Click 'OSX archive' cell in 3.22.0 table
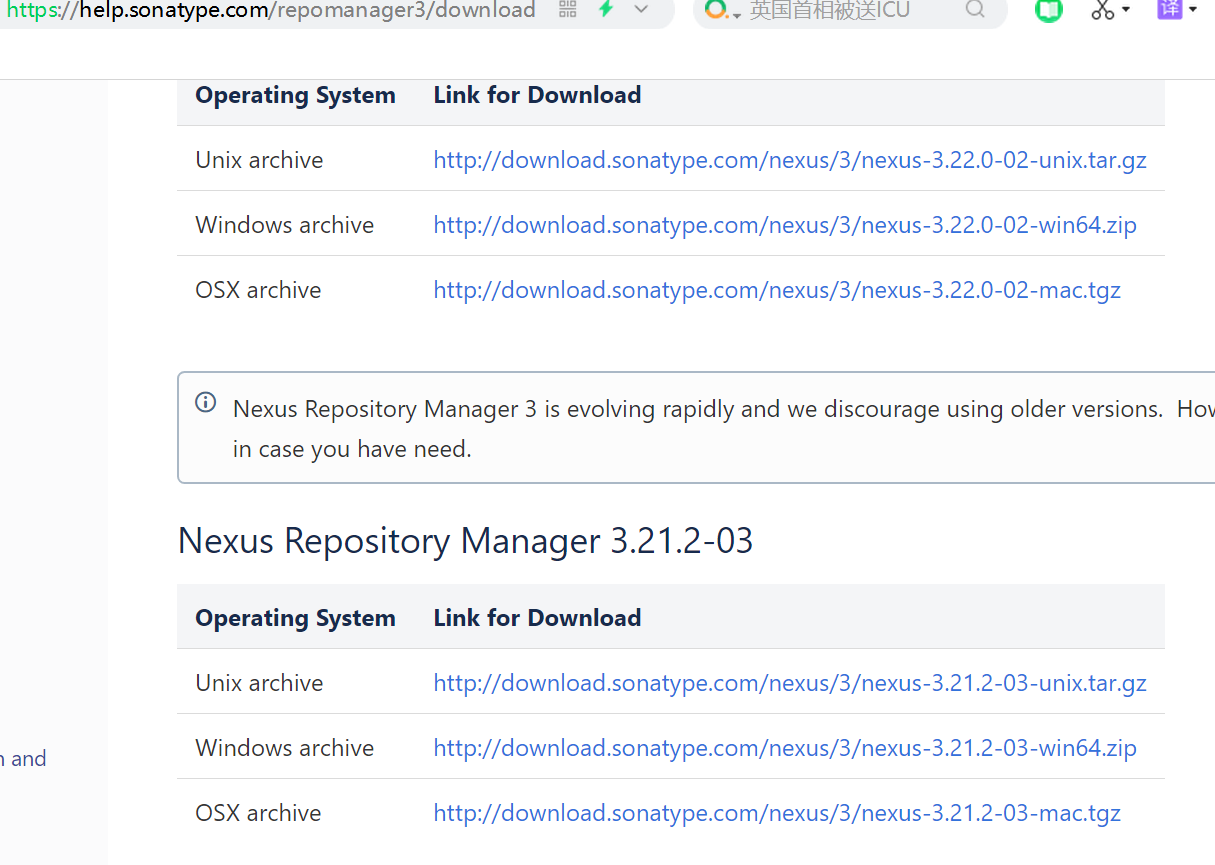1215x865 pixels. point(258,290)
